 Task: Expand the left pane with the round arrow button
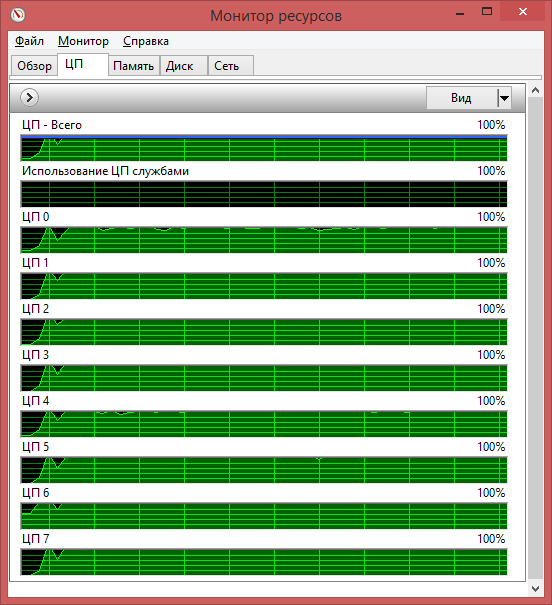(29, 98)
